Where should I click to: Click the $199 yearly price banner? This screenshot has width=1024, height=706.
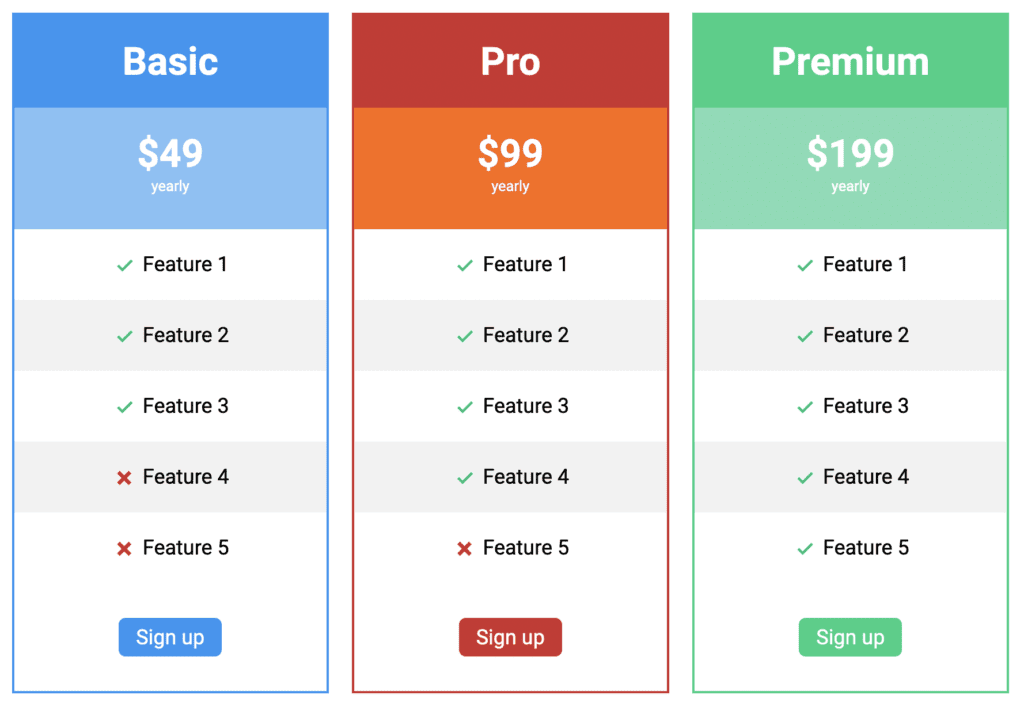point(850,166)
